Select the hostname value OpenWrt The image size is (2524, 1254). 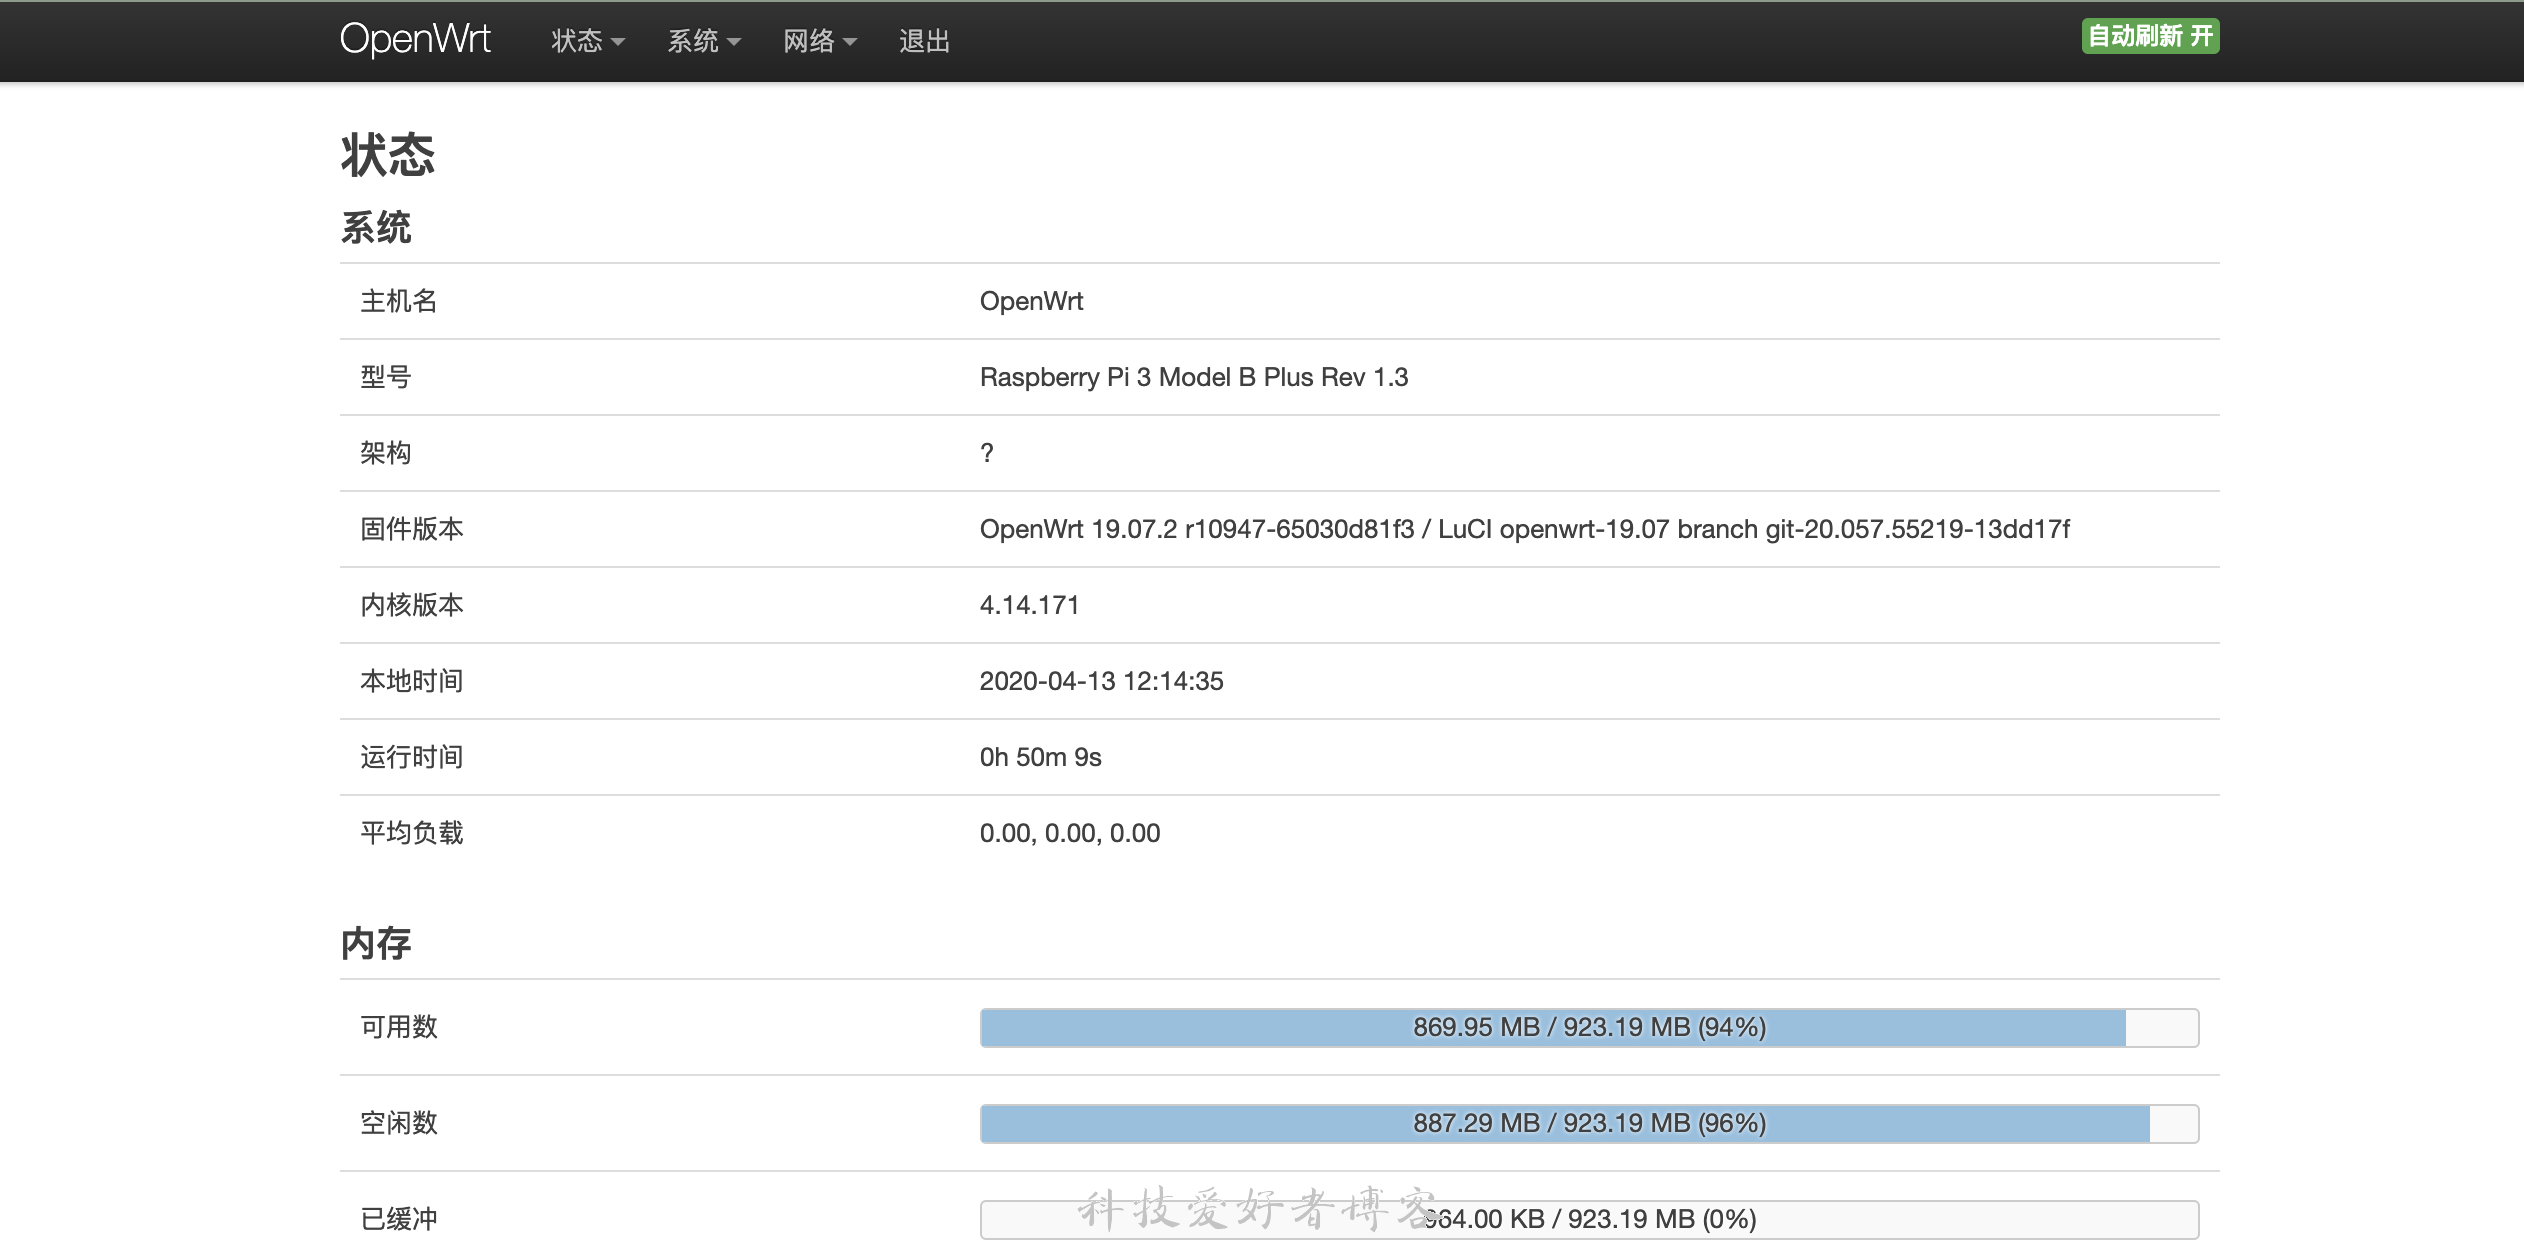tap(1031, 301)
